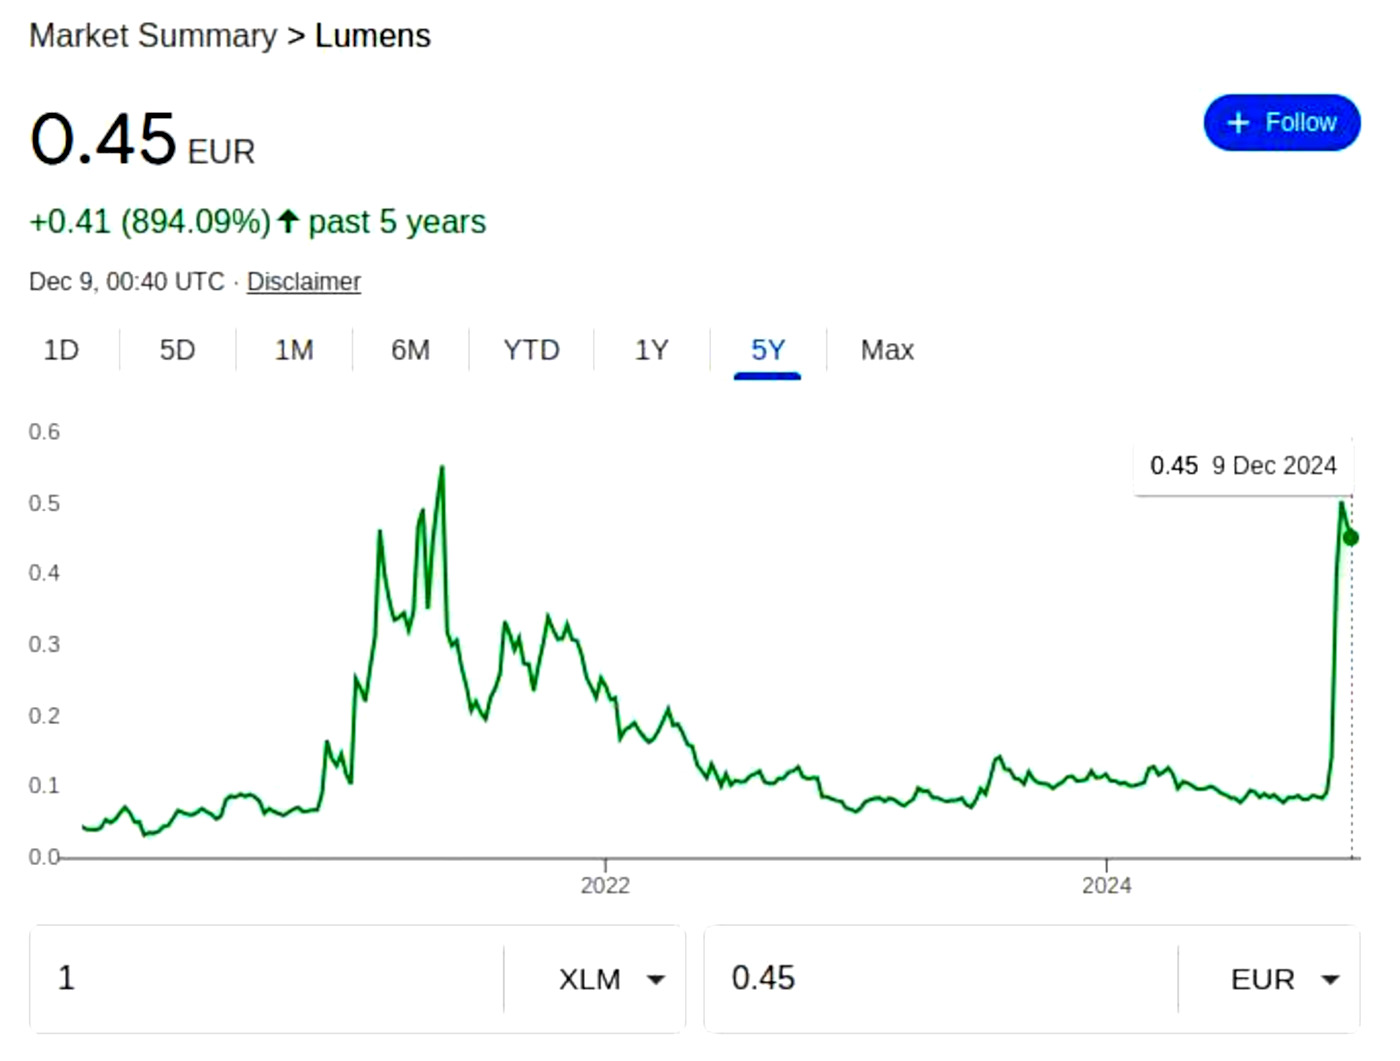Open the XLM currency dropdown

611,979
